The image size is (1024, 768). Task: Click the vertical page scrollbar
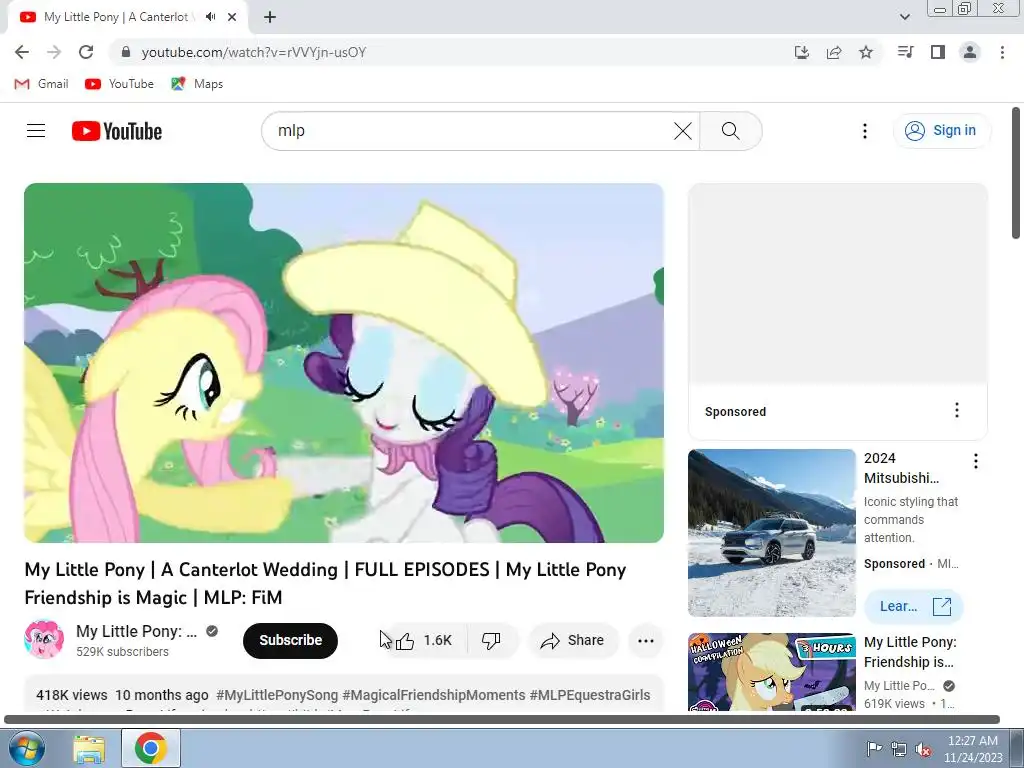(1016, 173)
